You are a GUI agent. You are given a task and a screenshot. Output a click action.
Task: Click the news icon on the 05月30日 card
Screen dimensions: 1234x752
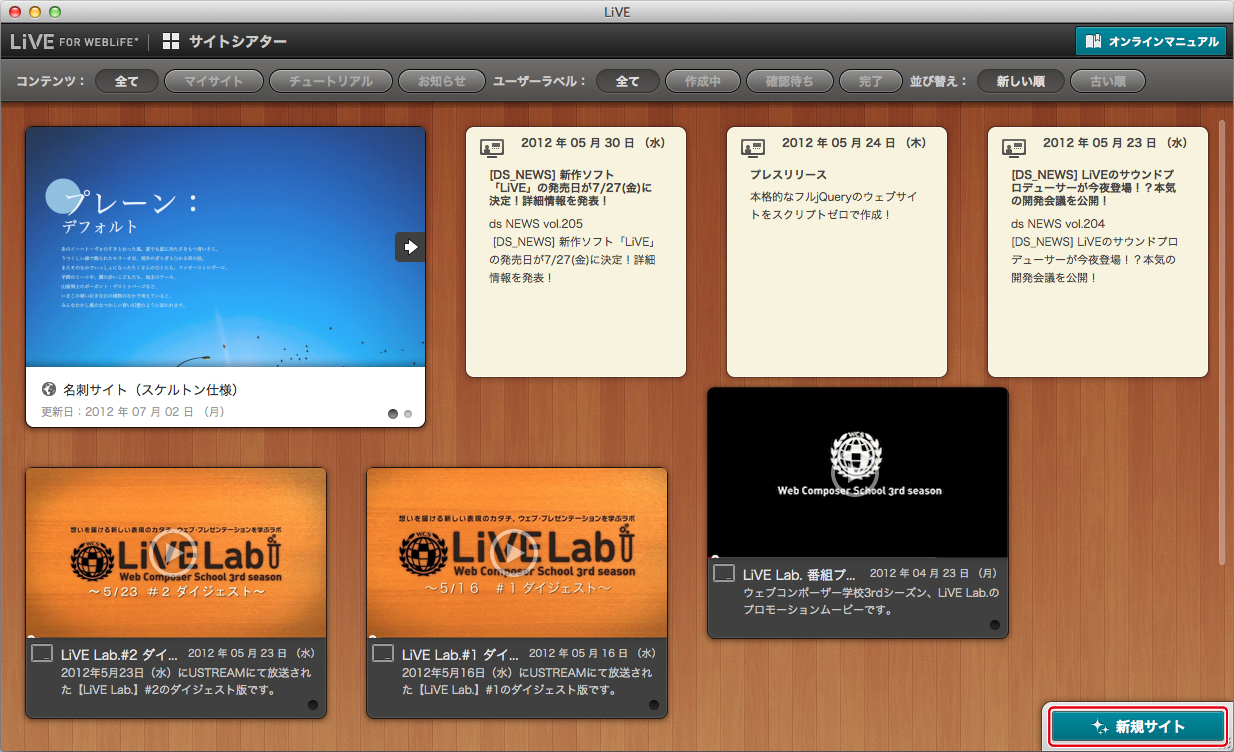[x=491, y=147]
